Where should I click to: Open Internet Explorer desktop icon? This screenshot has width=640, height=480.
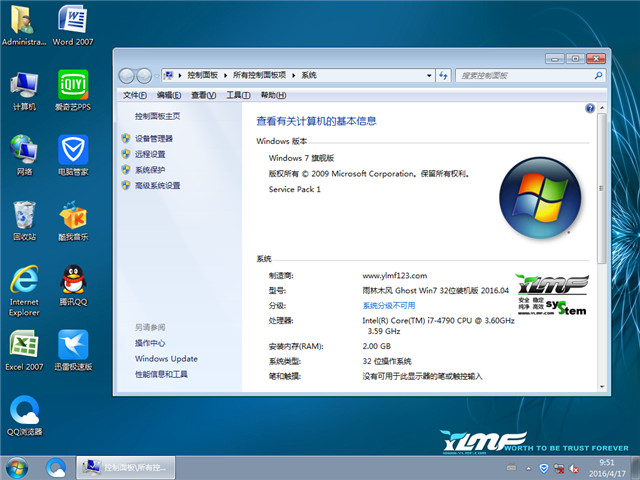[24, 291]
